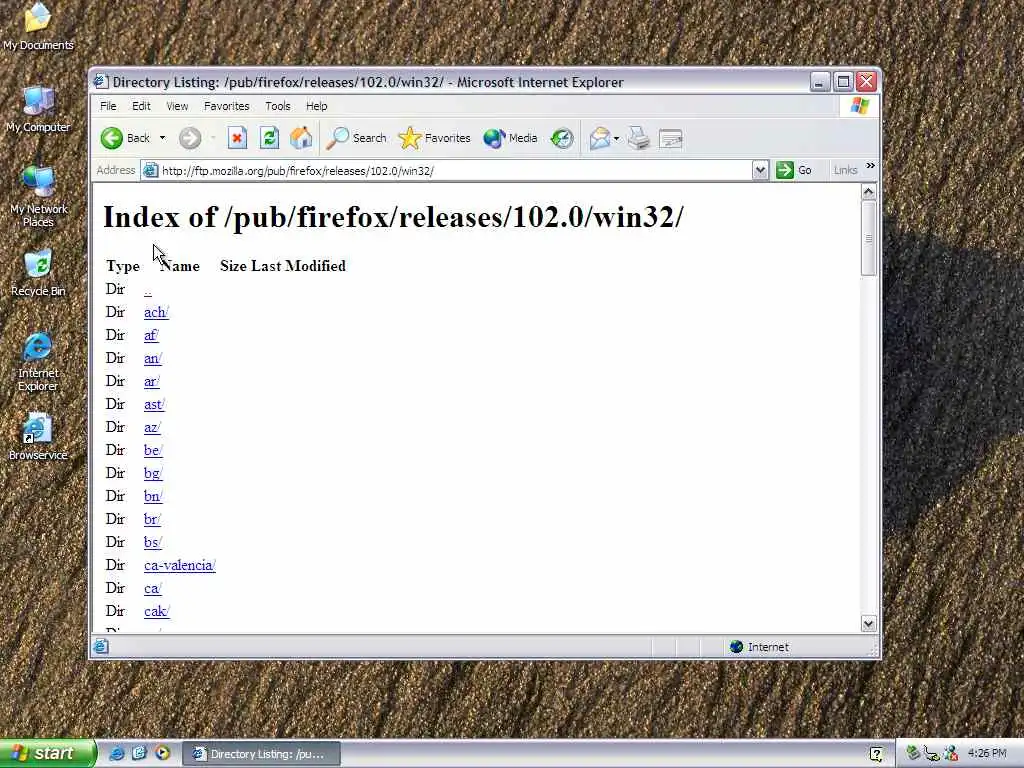
Task: Click the vertical scrollbar thumb
Action: [868, 238]
